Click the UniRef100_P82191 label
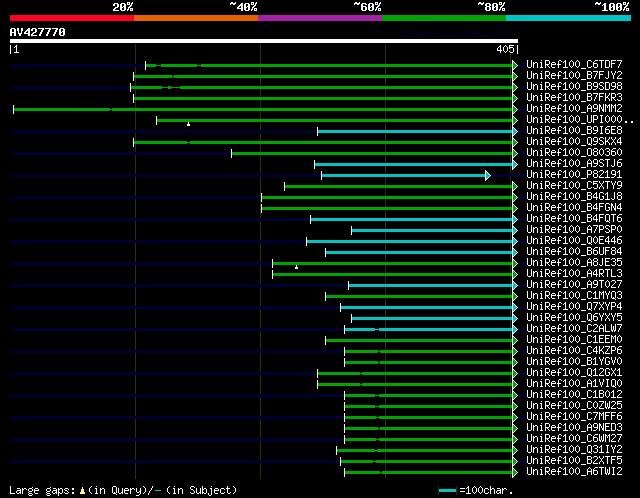 pos(574,175)
